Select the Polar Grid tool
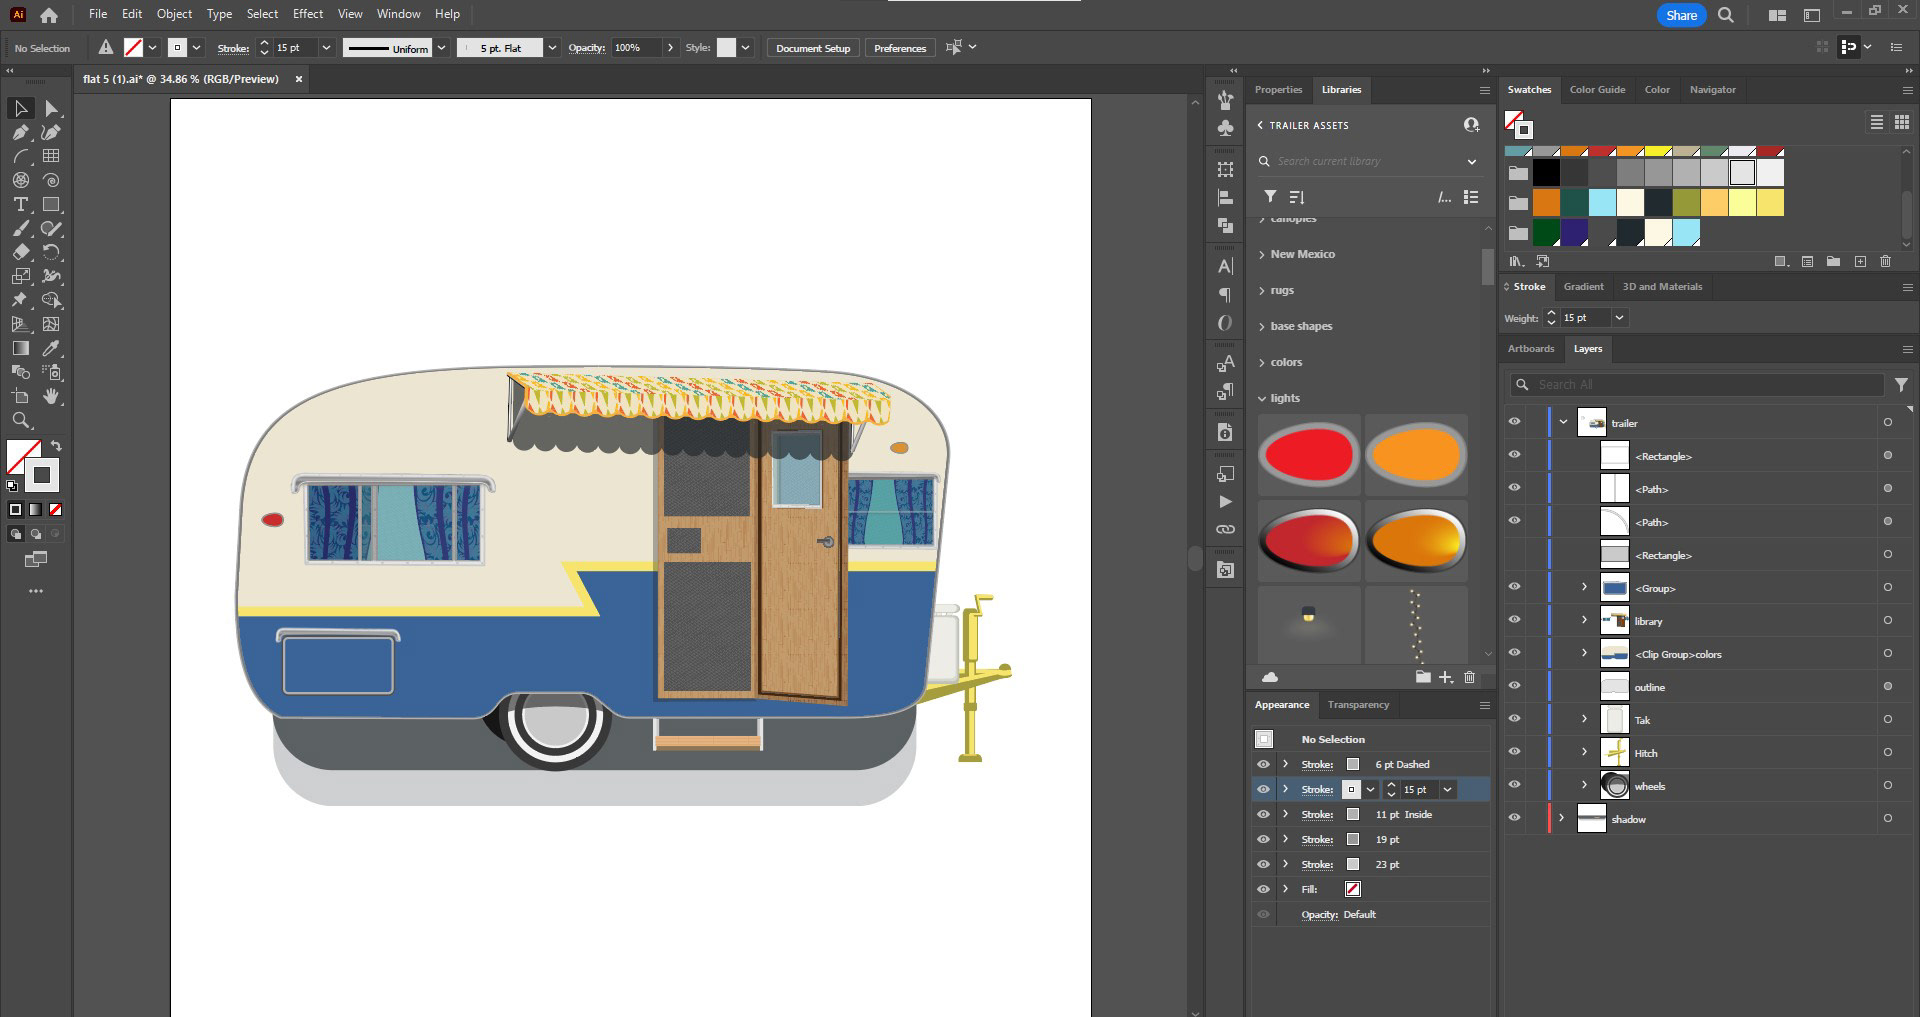This screenshot has height=1017, width=1920. pos(21,180)
